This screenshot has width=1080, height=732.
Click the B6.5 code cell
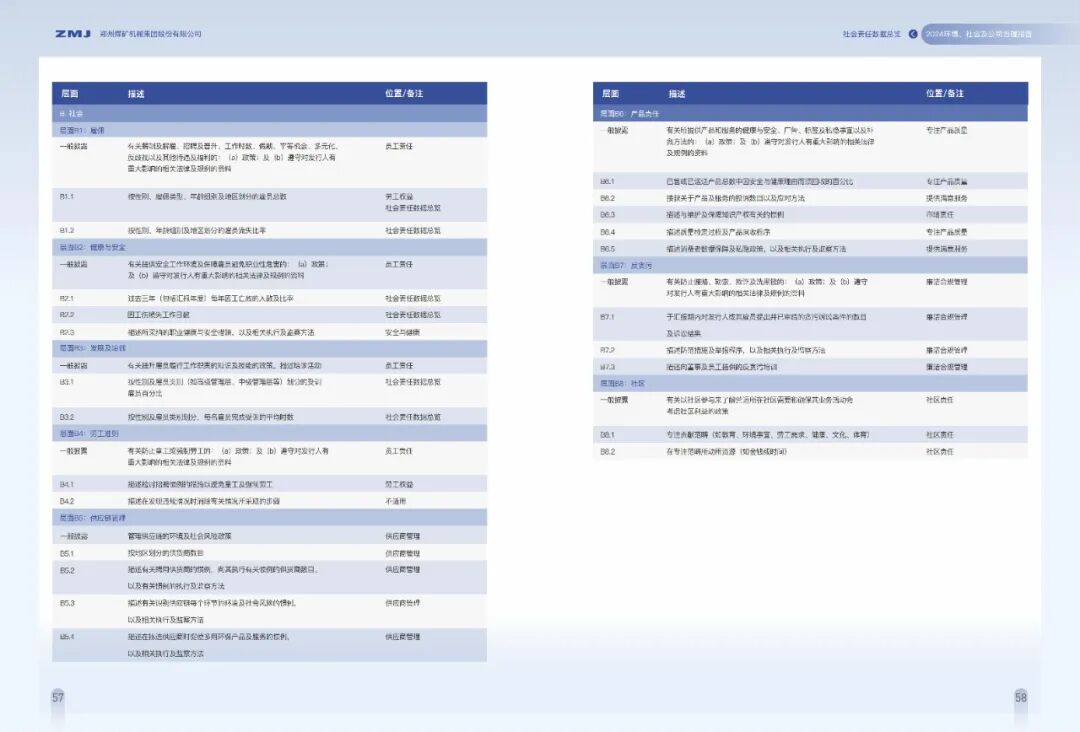pos(608,249)
